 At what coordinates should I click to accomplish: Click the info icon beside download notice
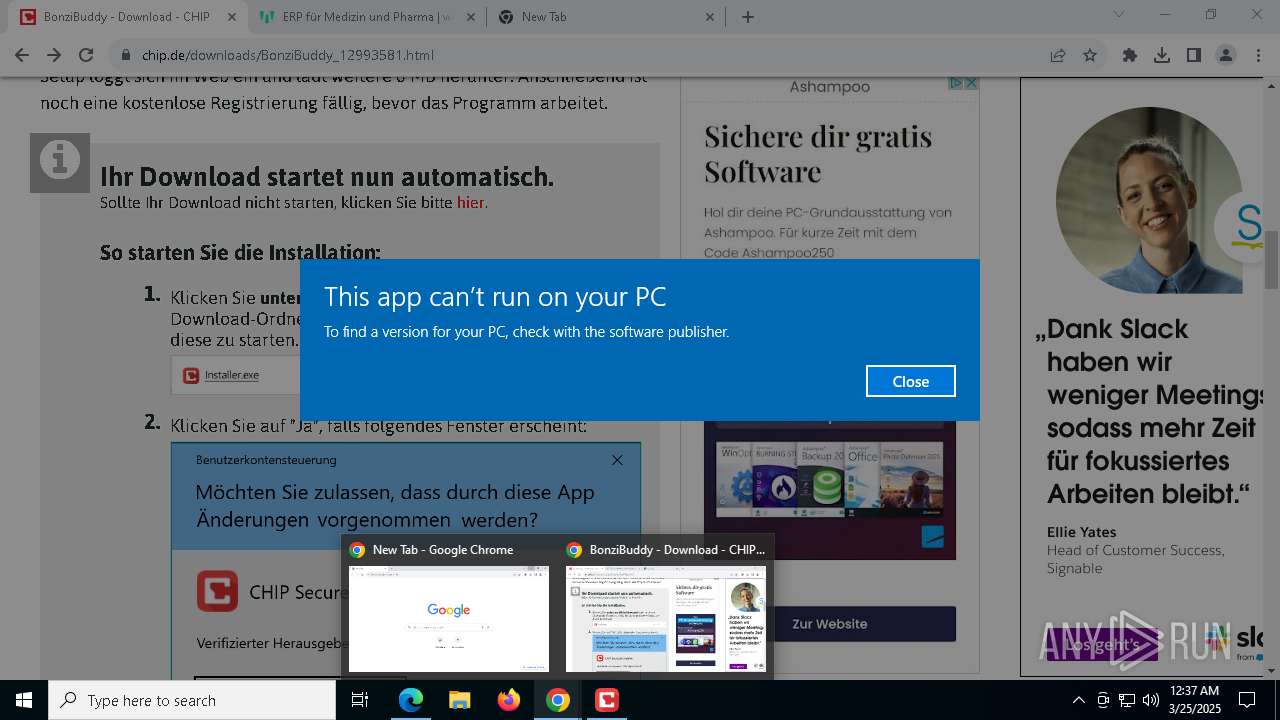60,163
